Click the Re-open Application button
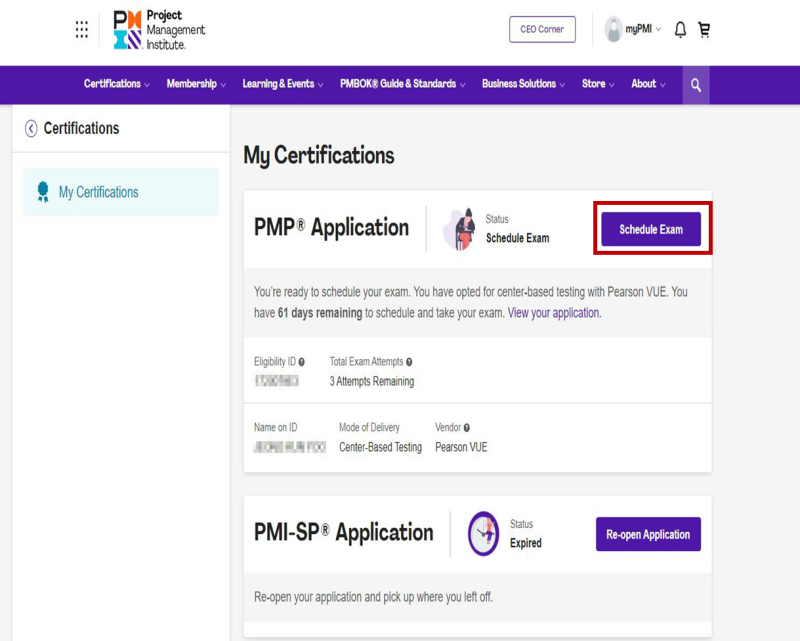800x641 pixels. (x=648, y=534)
